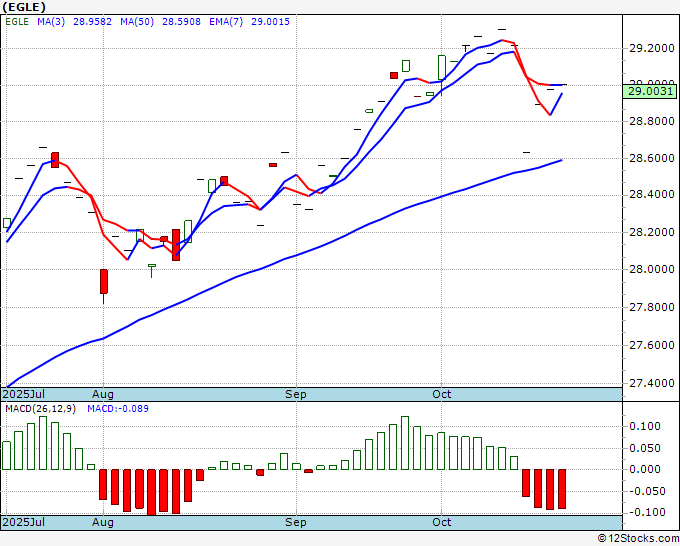The height and width of the screenshot is (546, 680).
Task: Select the MA(50) indicator label
Action: (137, 22)
